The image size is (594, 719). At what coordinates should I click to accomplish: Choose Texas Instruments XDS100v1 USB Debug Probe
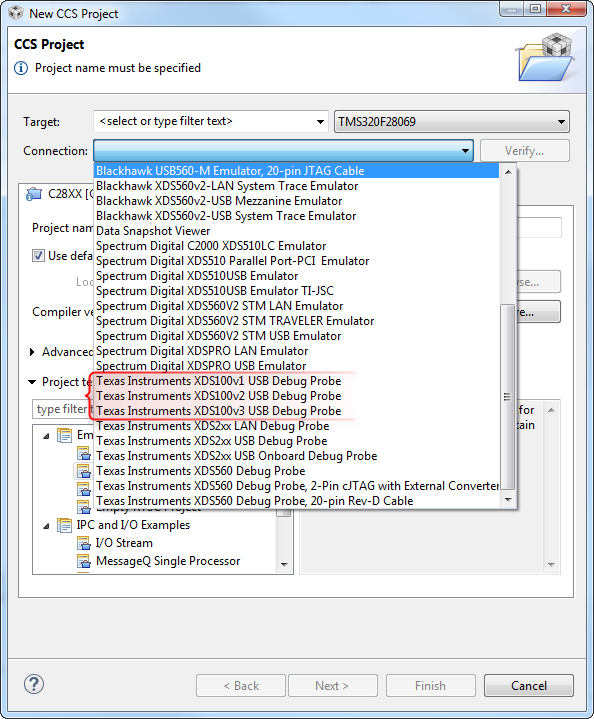click(x=296, y=381)
